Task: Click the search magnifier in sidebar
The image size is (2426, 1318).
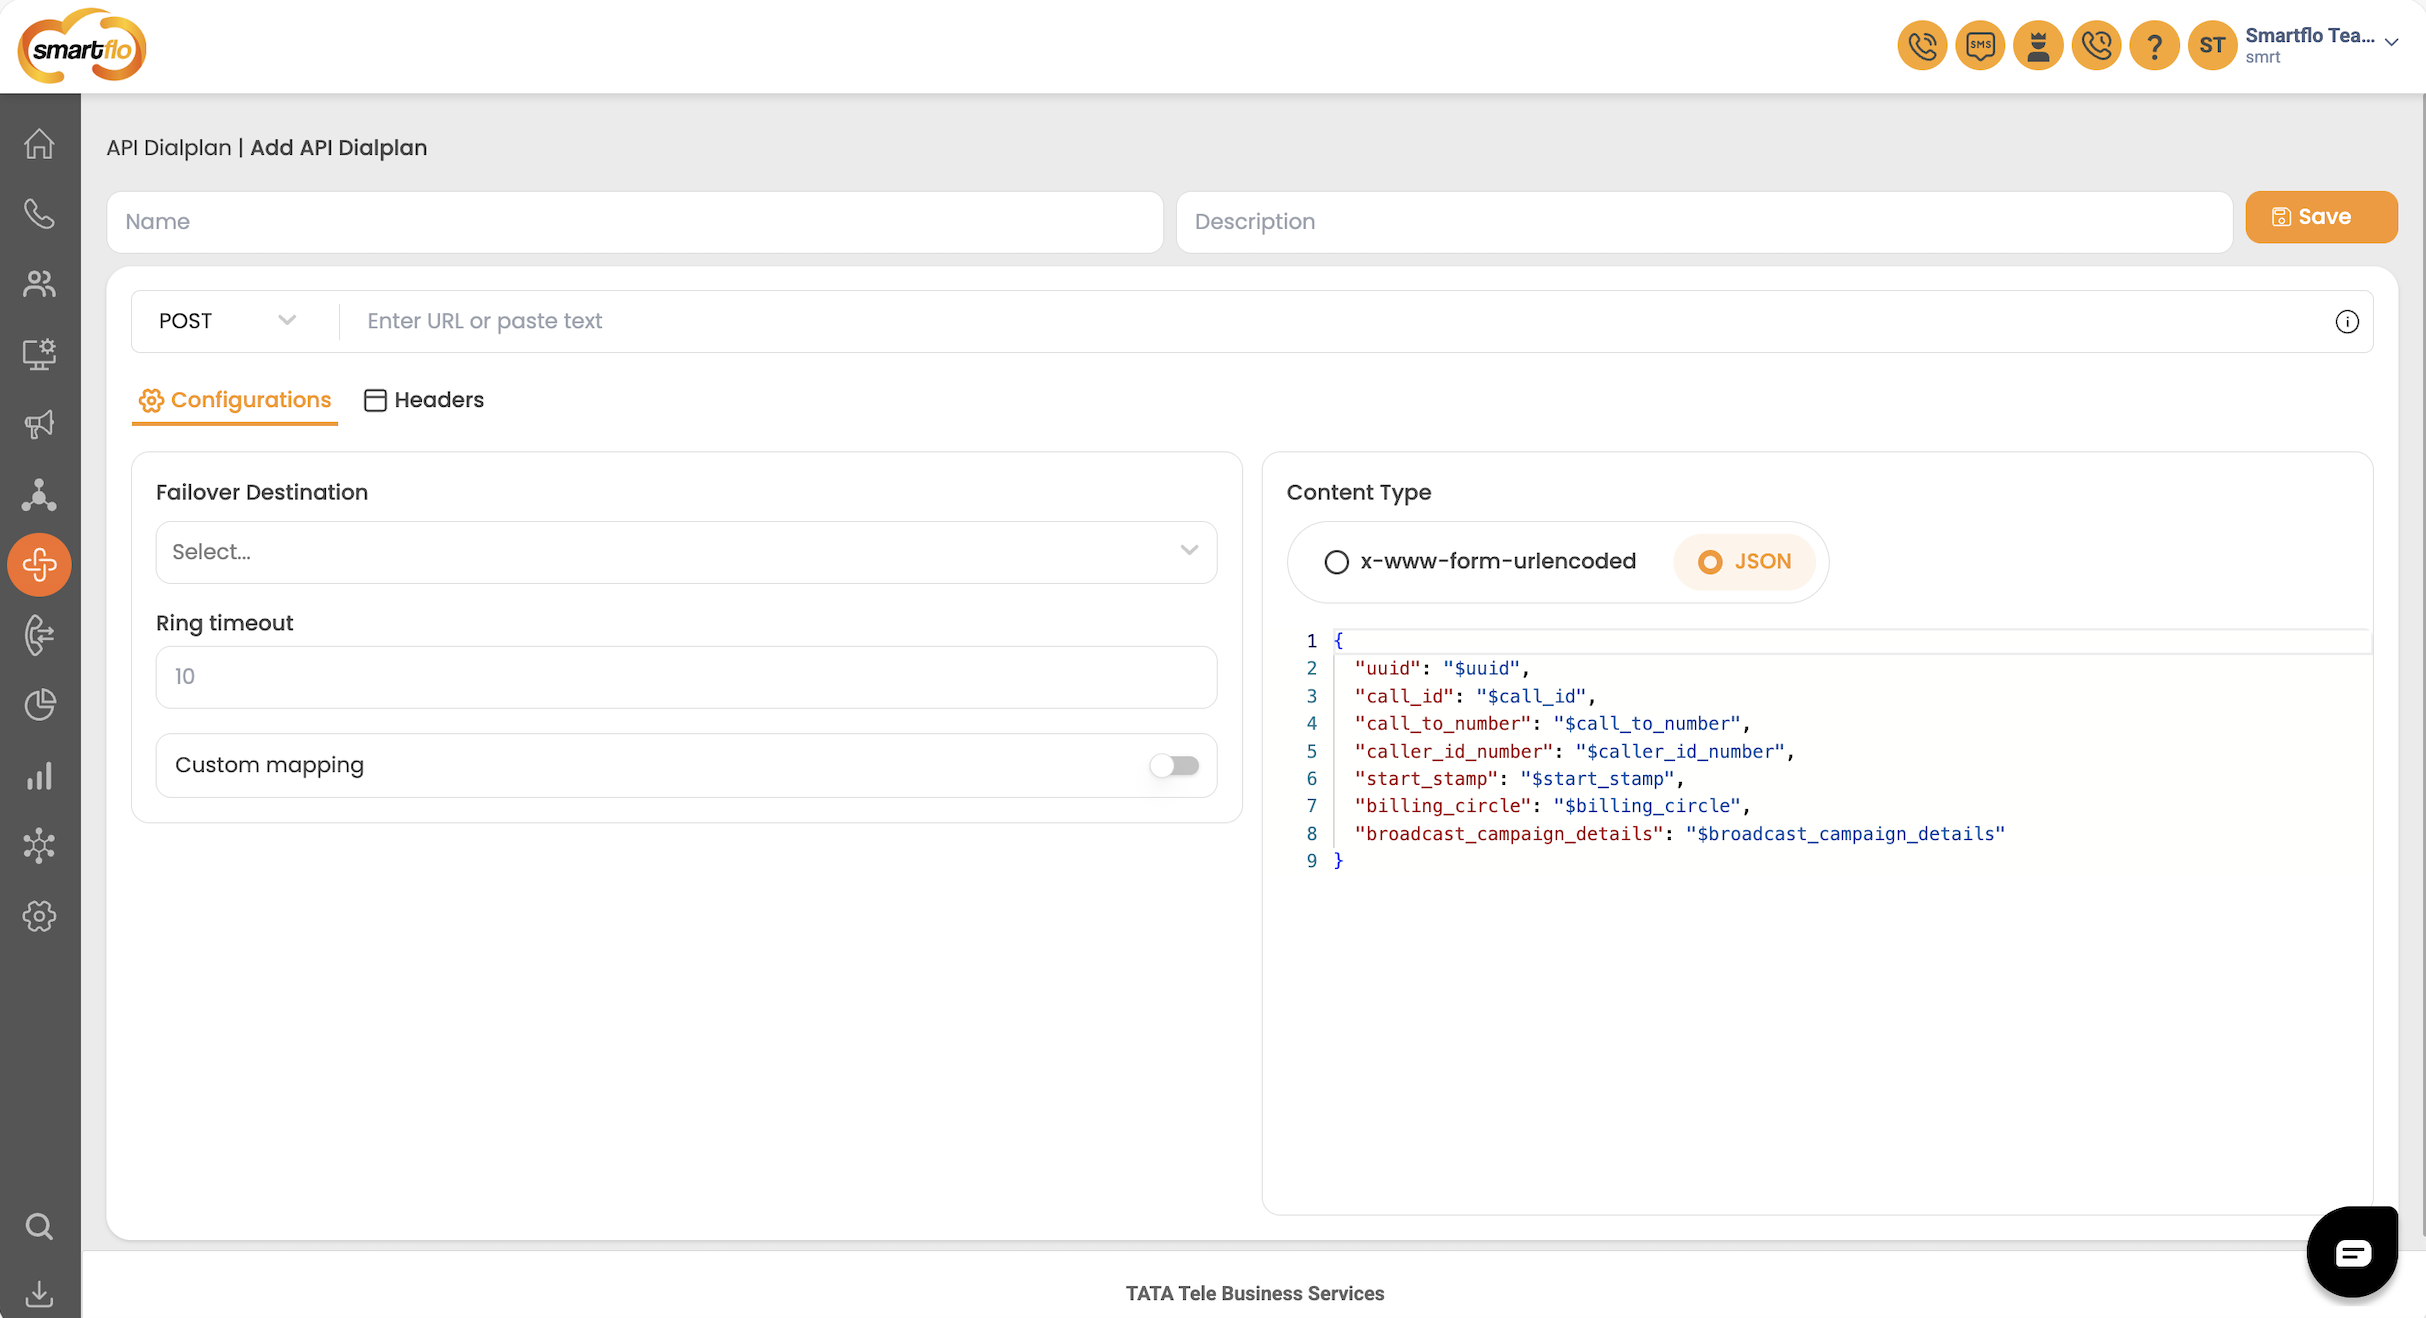Action: click(x=39, y=1226)
